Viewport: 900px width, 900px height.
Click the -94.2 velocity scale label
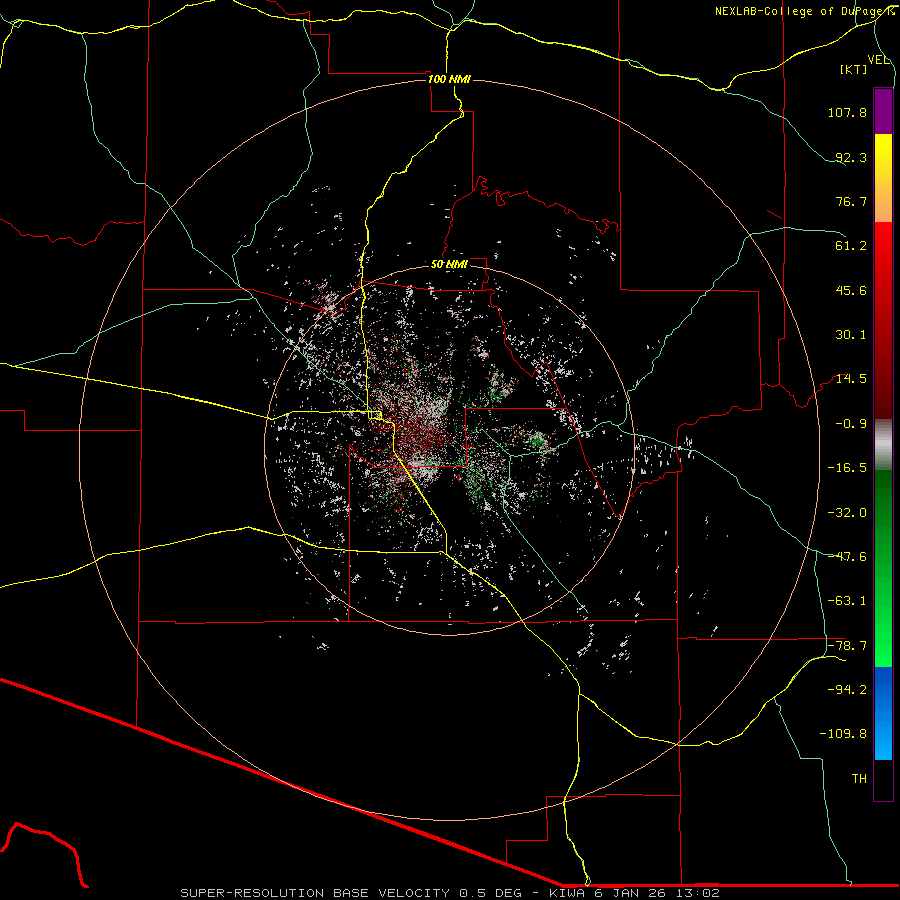pyautogui.click(x=847, y=690)
